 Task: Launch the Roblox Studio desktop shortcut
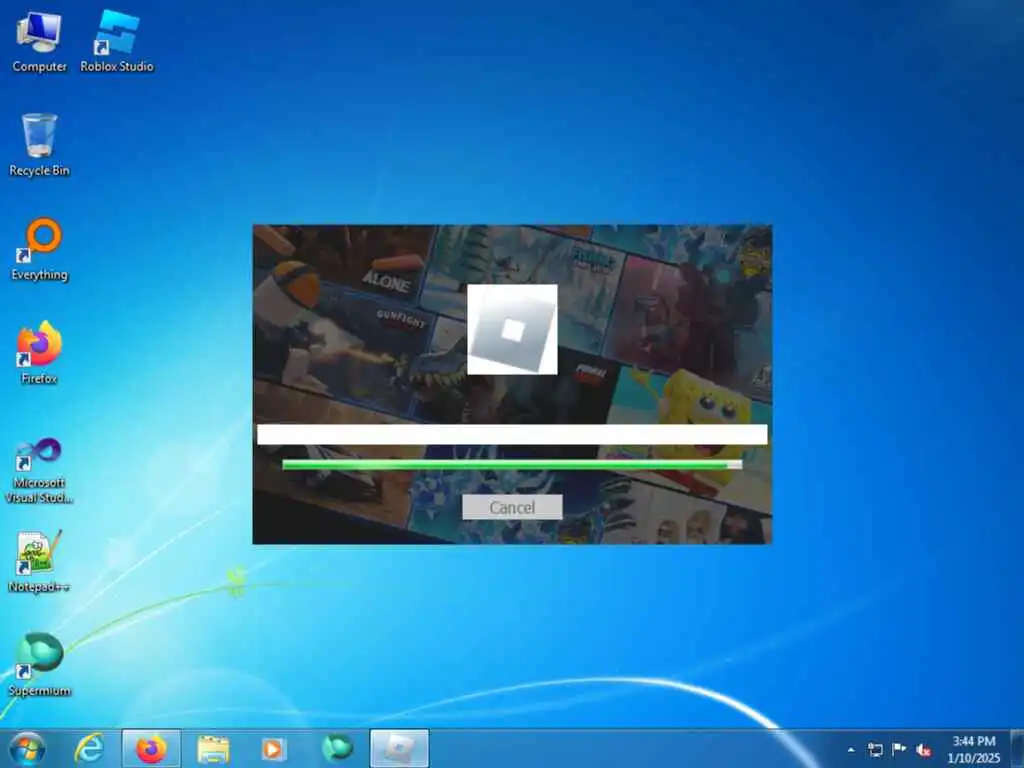click(117, 42)
